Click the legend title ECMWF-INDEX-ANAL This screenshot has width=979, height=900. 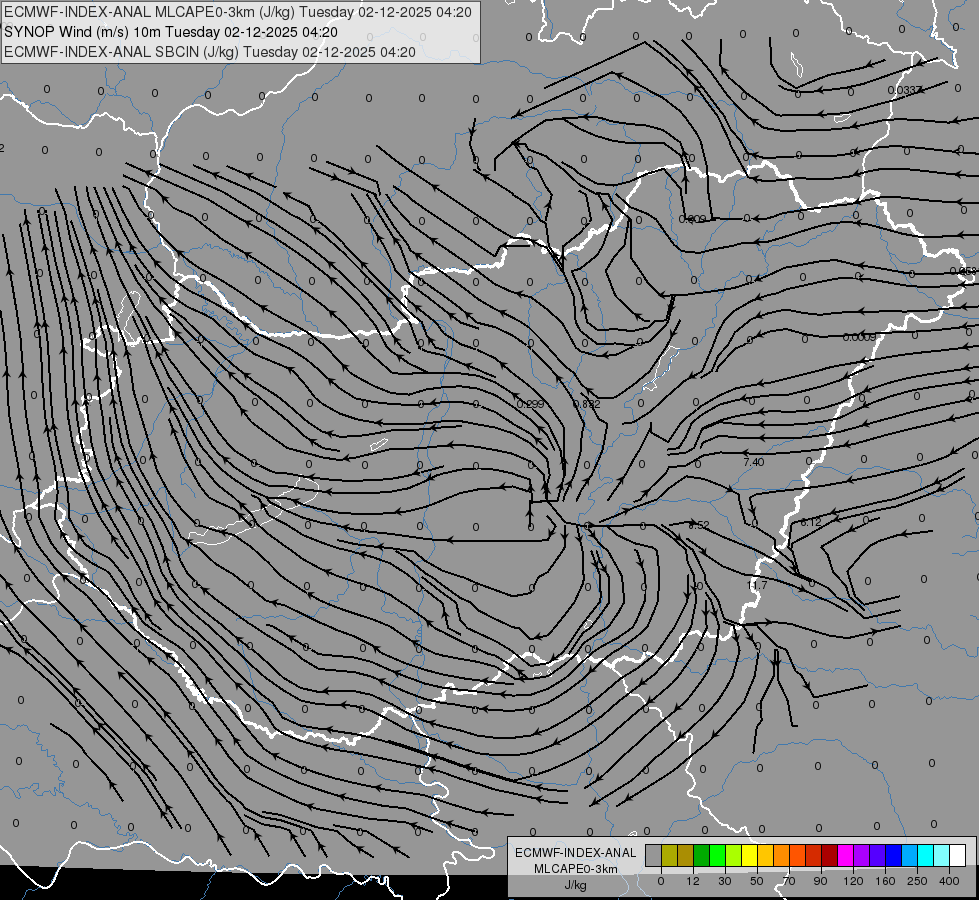click(576, 853)
